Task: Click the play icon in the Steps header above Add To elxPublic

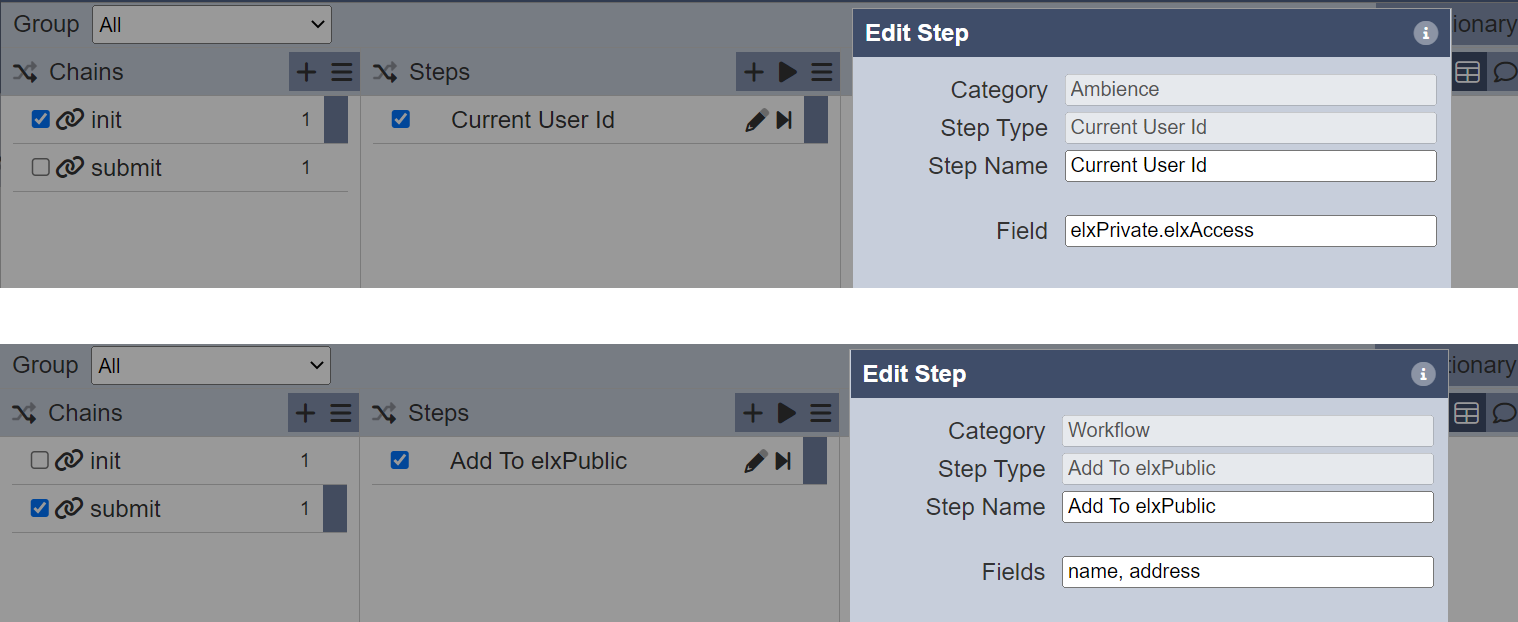Action: point(787,413)
